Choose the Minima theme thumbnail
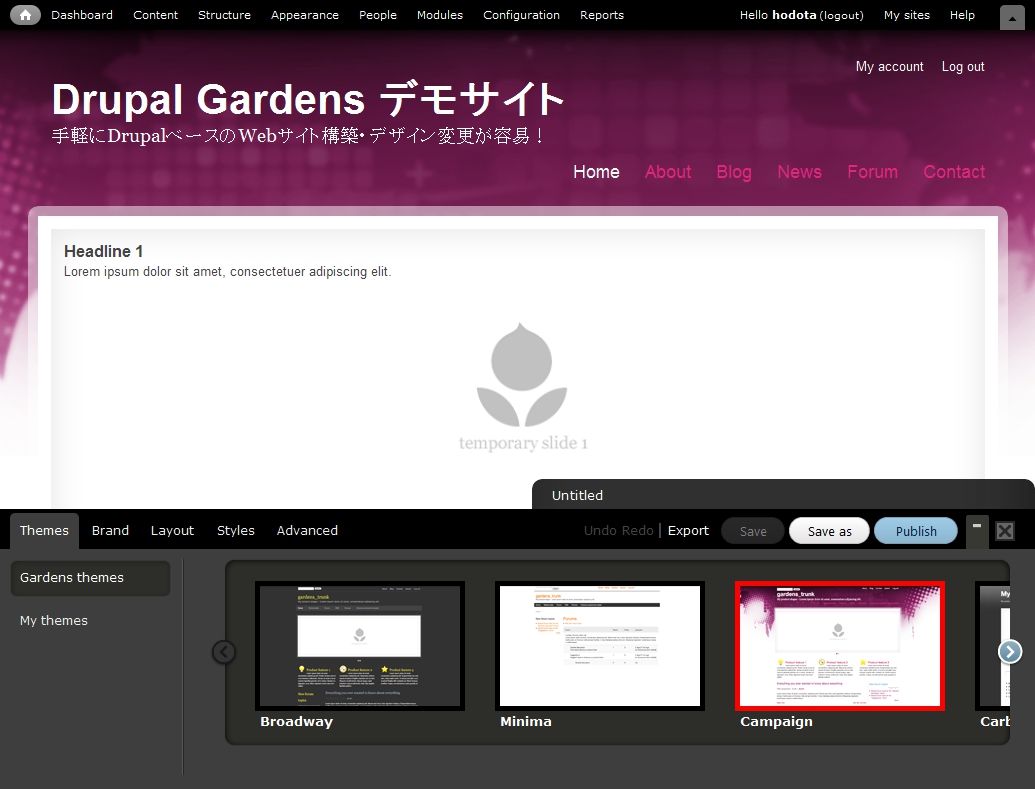Viewport: 1035px width, 789px height. 599,646
